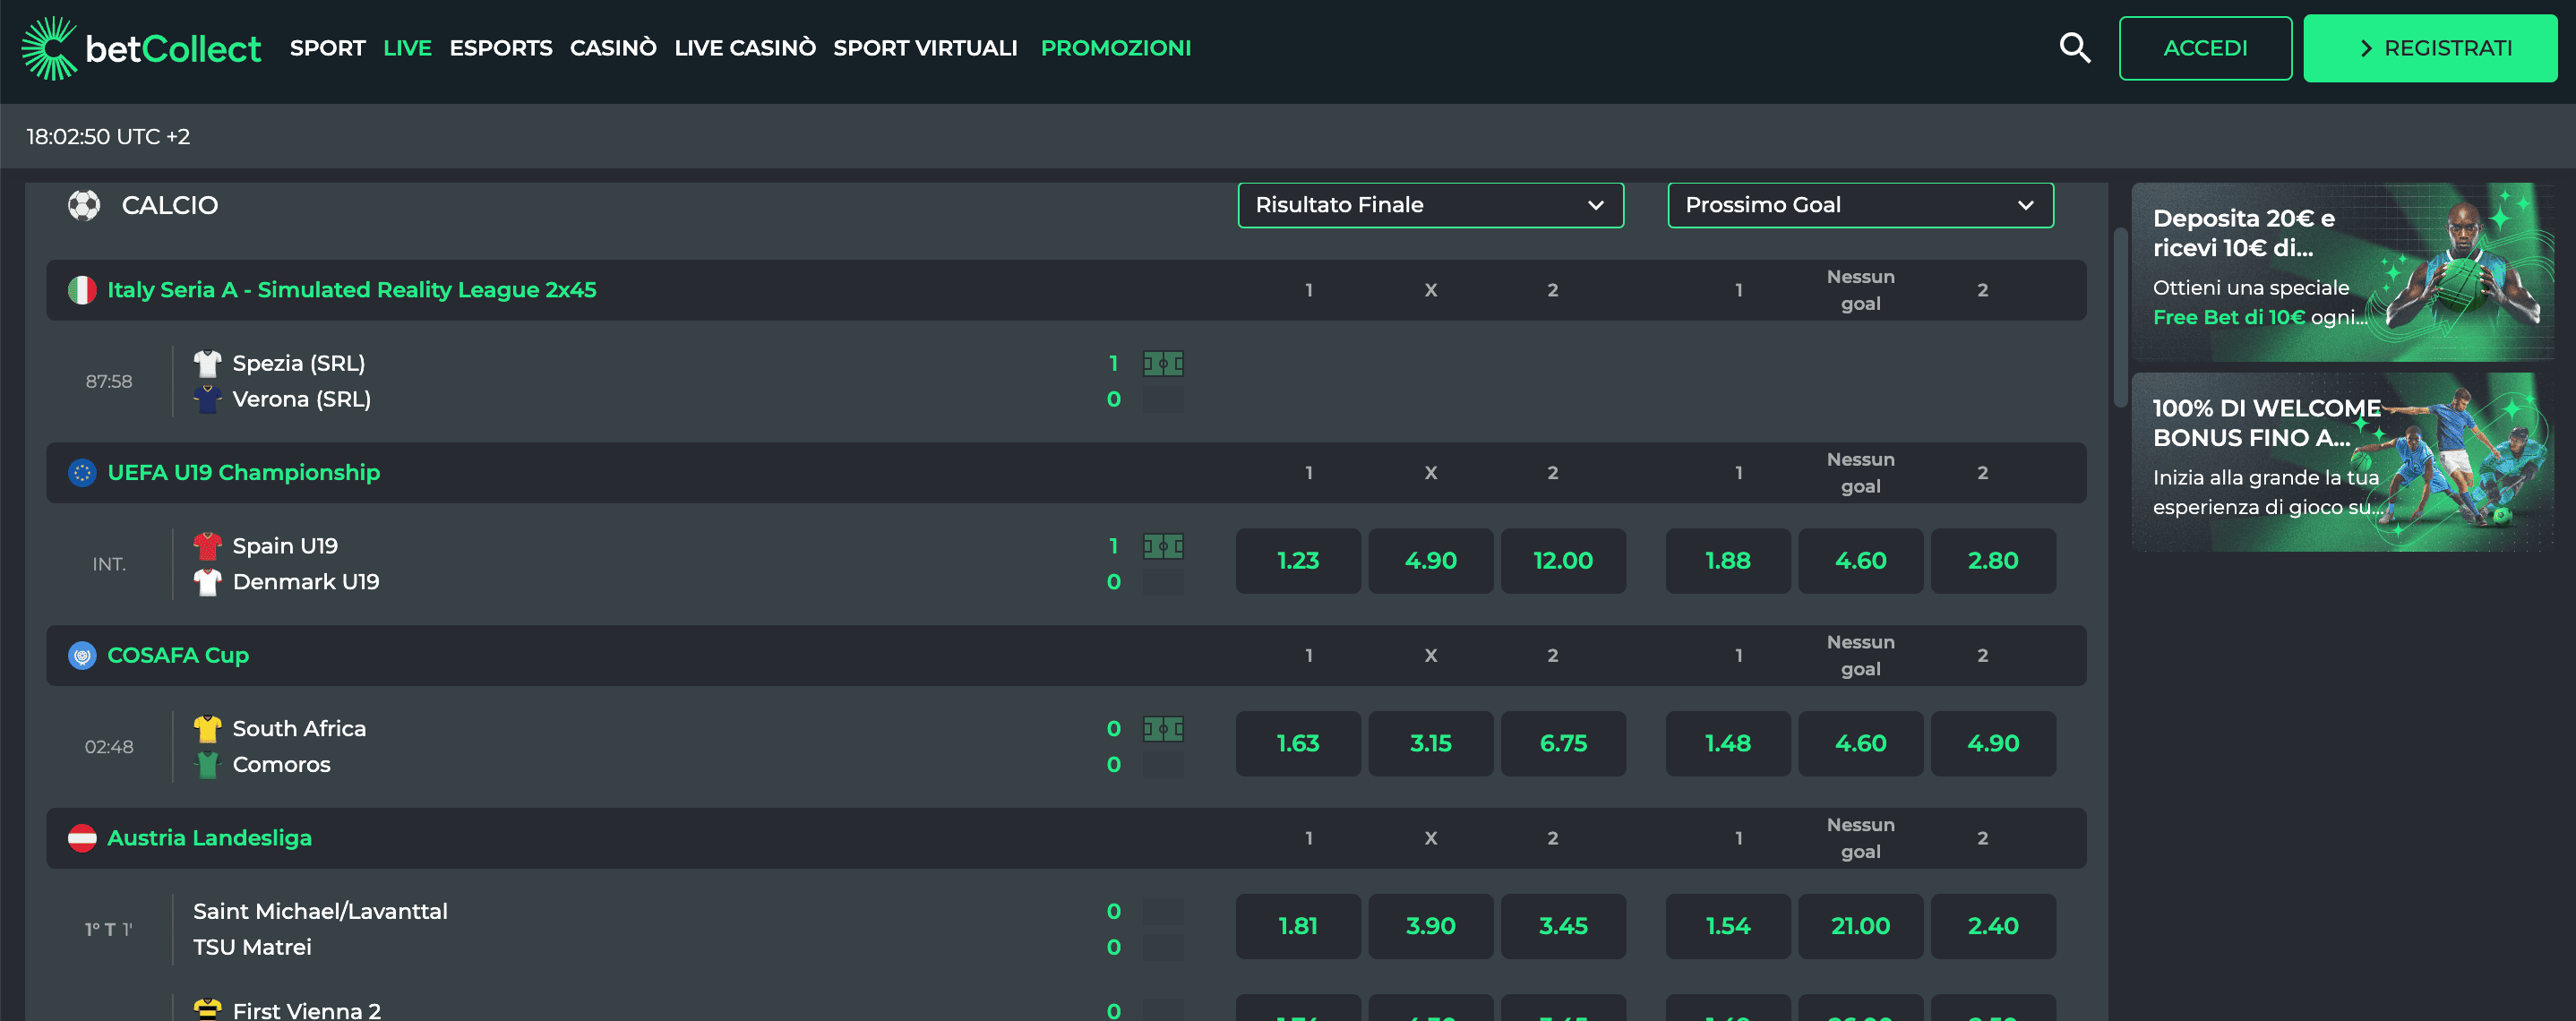Select the 3.15 draw odd for South Africa game
2576x1021 pixels.
click(1431, 743)
